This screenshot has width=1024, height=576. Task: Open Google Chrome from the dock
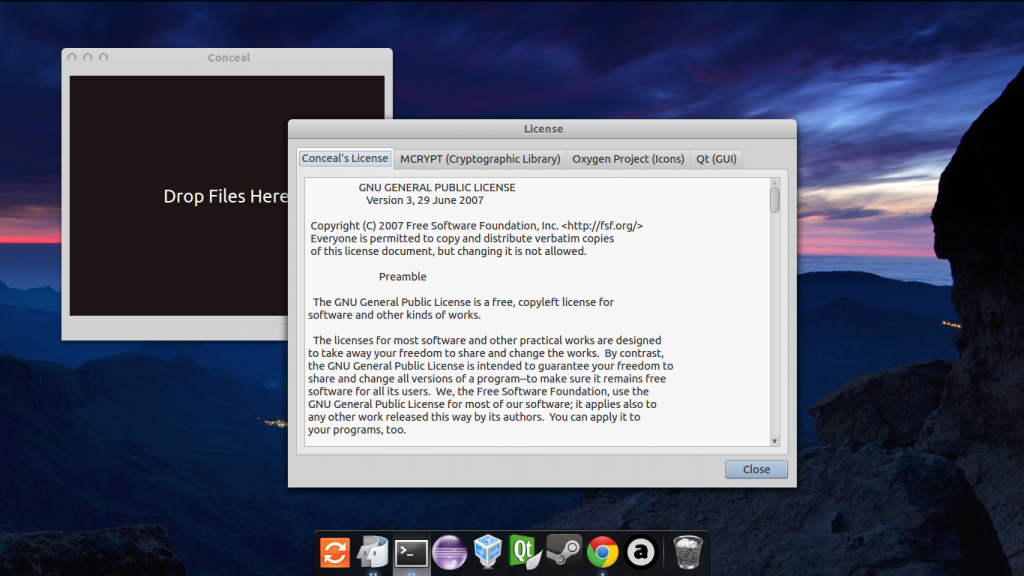[x=602, y=551]
